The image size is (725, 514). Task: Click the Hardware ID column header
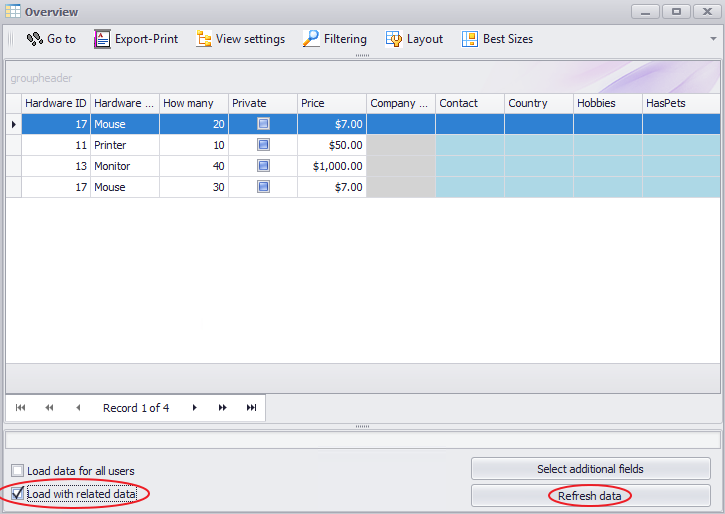point(56,103)
